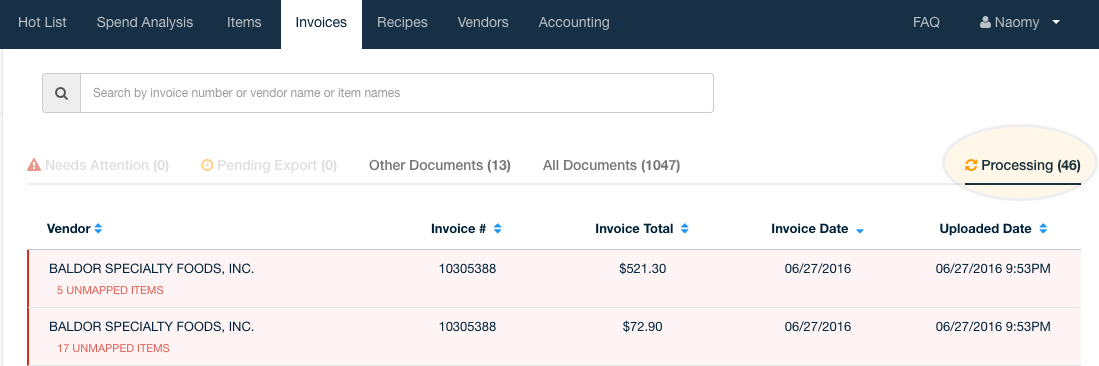Click uploaded date in the $521.30 row

(993, 269)
